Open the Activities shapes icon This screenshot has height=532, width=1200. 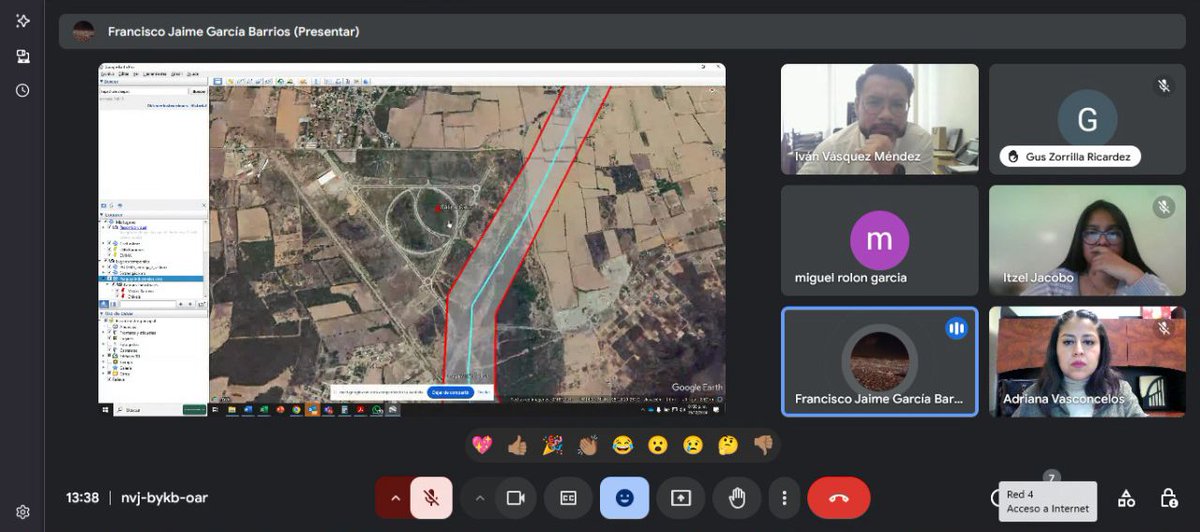coord(1126,498)
